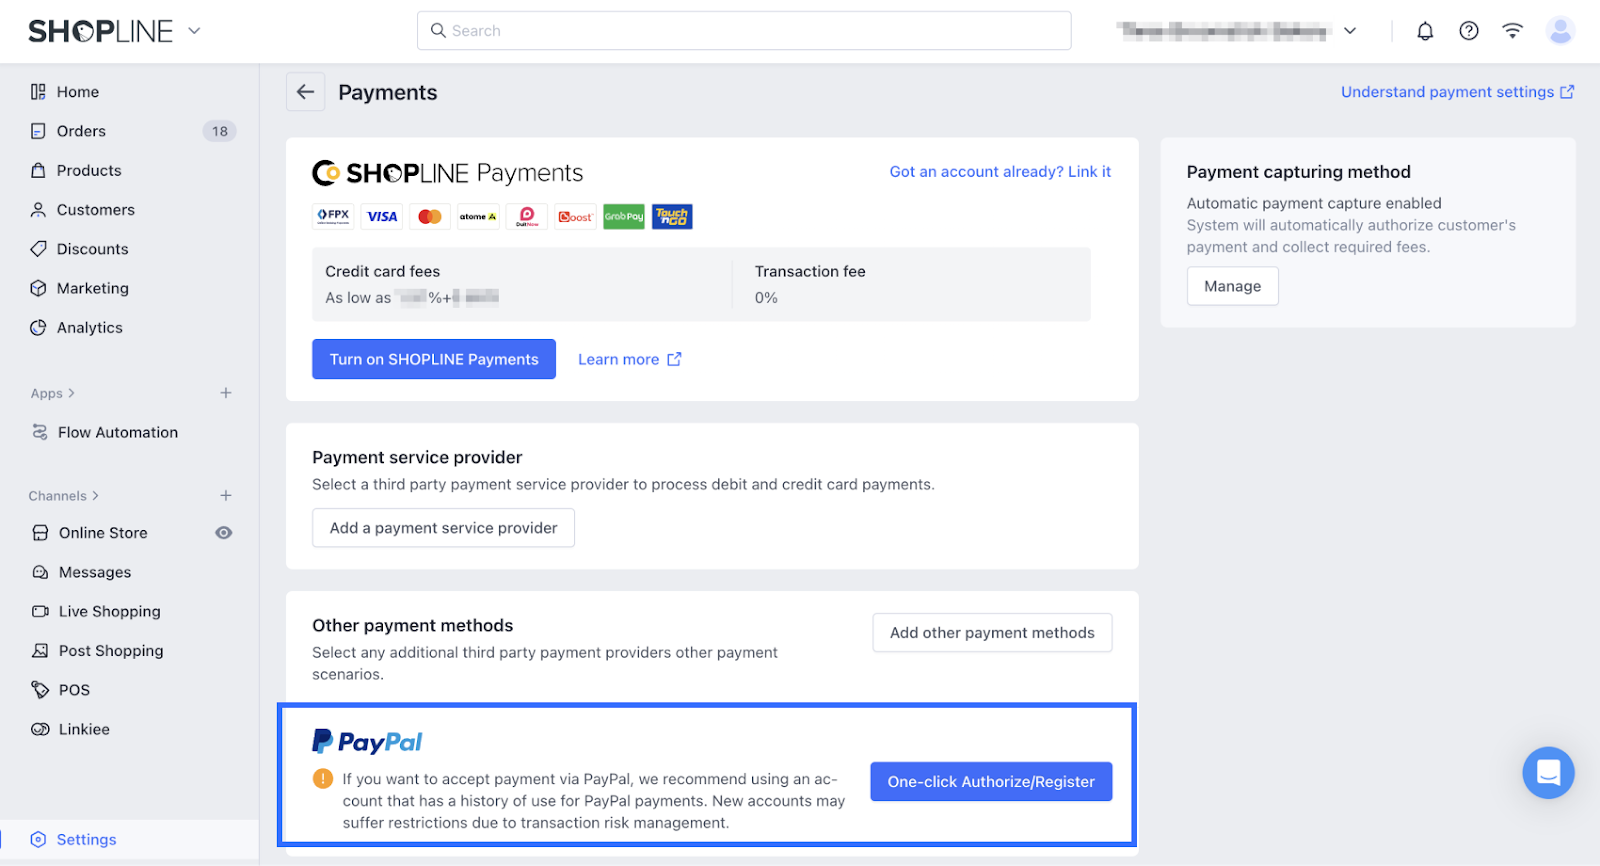1600x866 pixels.
Task: Expand the SHOPLINE logo dropdown
Action: click(195, 31)
